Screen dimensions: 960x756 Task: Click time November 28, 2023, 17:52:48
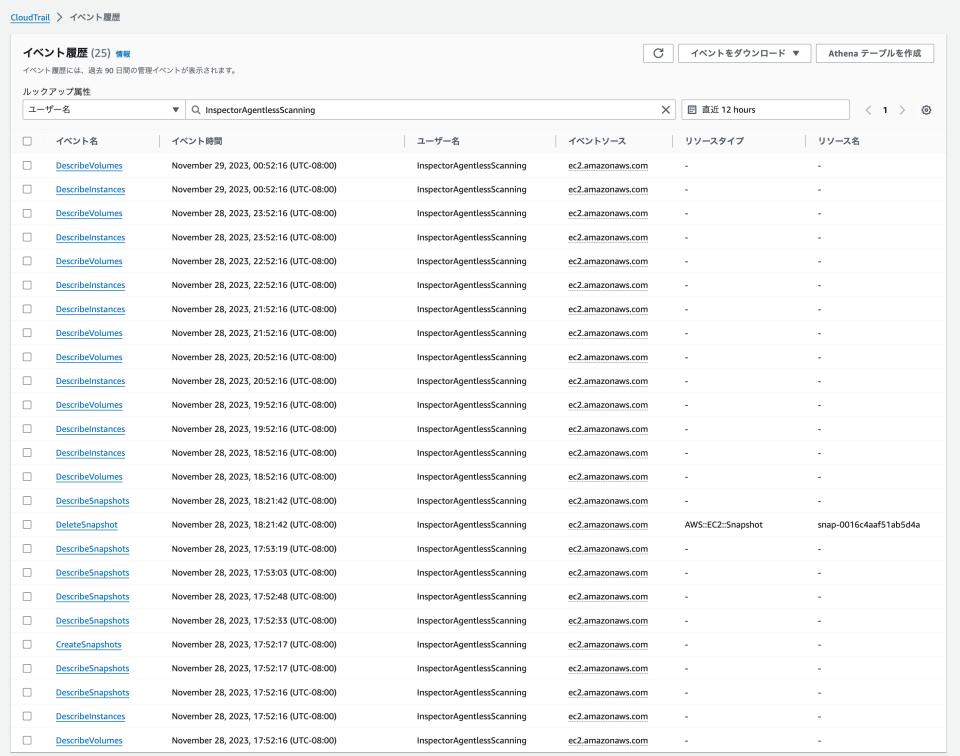[253, 596]
